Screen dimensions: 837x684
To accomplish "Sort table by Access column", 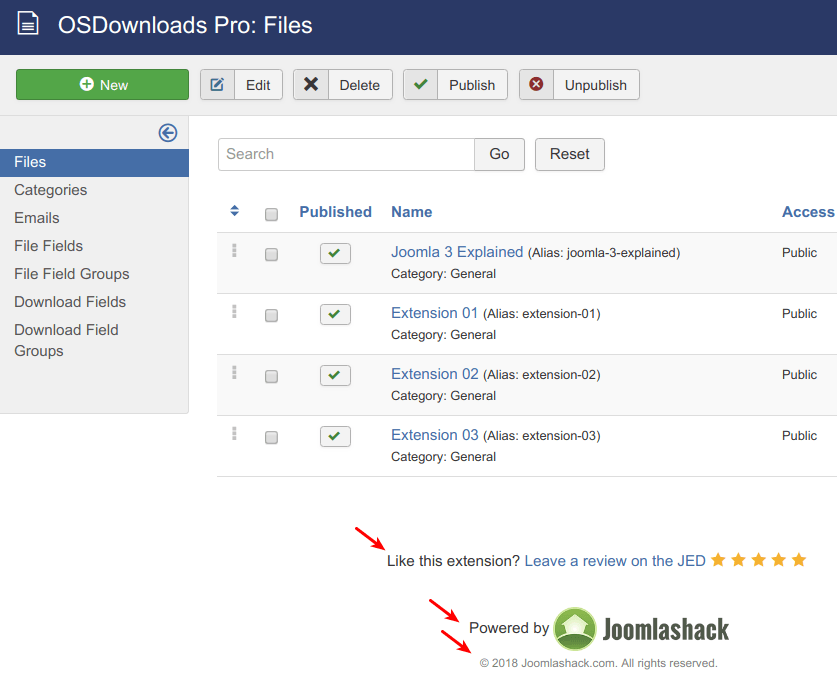I will pyautogui.click(x=808, y=212).
